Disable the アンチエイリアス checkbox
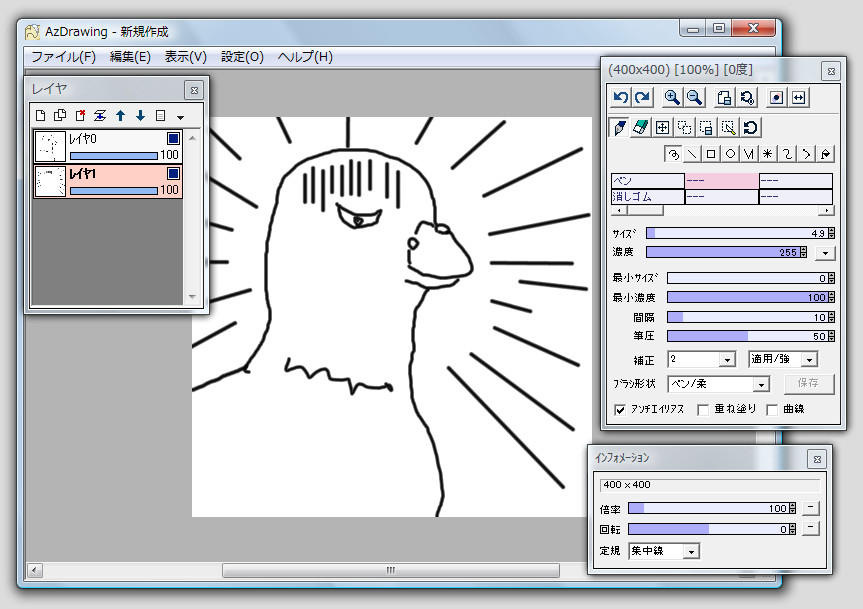The image size is (863, 609). pyautogui.click(x=622, y=410)
